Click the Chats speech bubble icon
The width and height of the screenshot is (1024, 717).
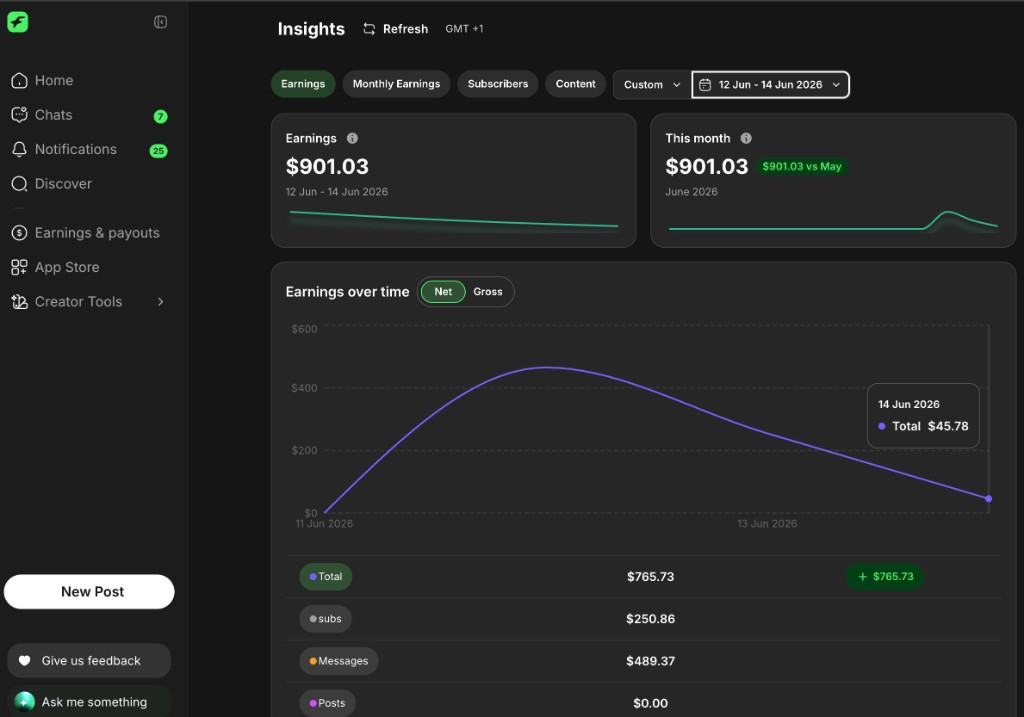tap(20, 115)
